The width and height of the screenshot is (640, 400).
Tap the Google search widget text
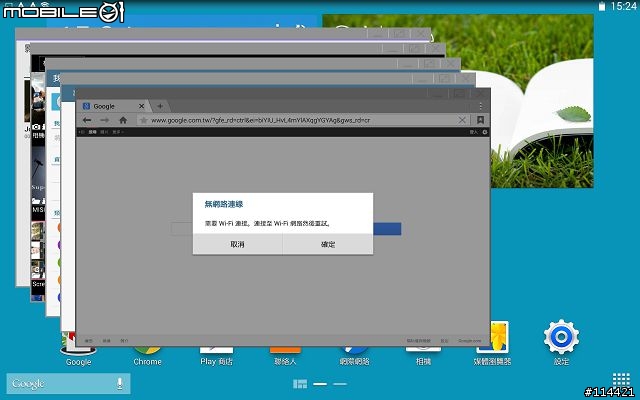pos(28,384)
